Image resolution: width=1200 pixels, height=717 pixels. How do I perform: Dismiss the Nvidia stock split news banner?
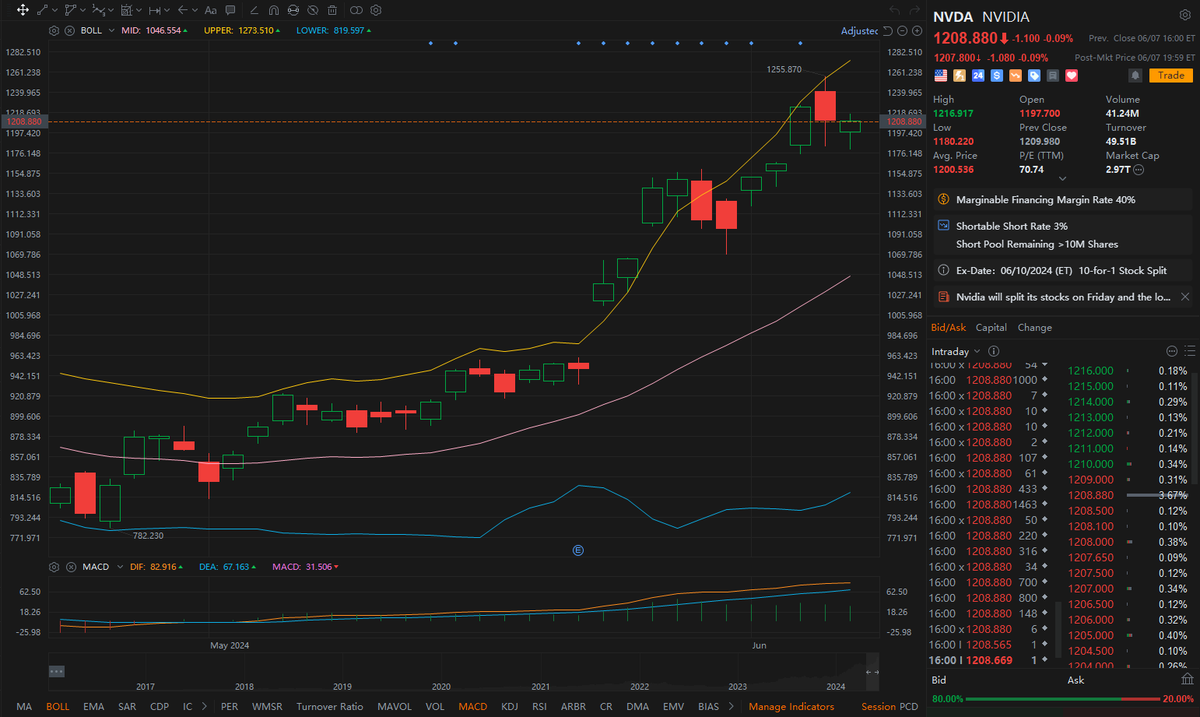(x=1185, y=297)
